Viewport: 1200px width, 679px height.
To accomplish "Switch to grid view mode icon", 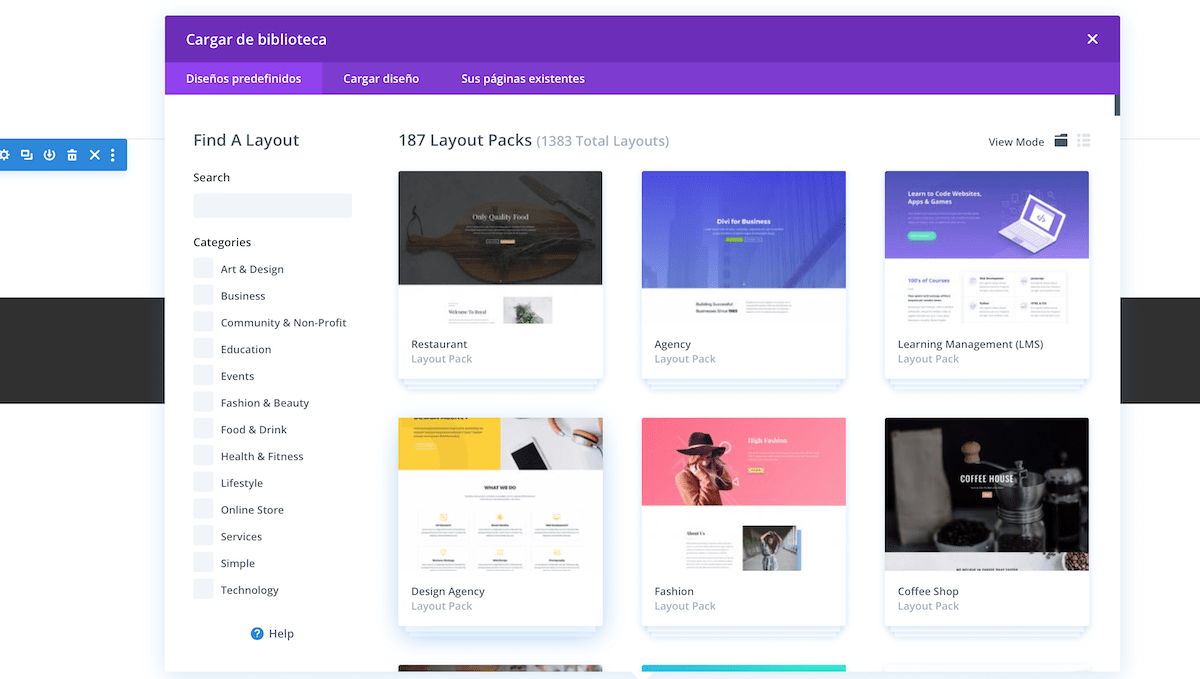I will click(x=1061, y=141).
